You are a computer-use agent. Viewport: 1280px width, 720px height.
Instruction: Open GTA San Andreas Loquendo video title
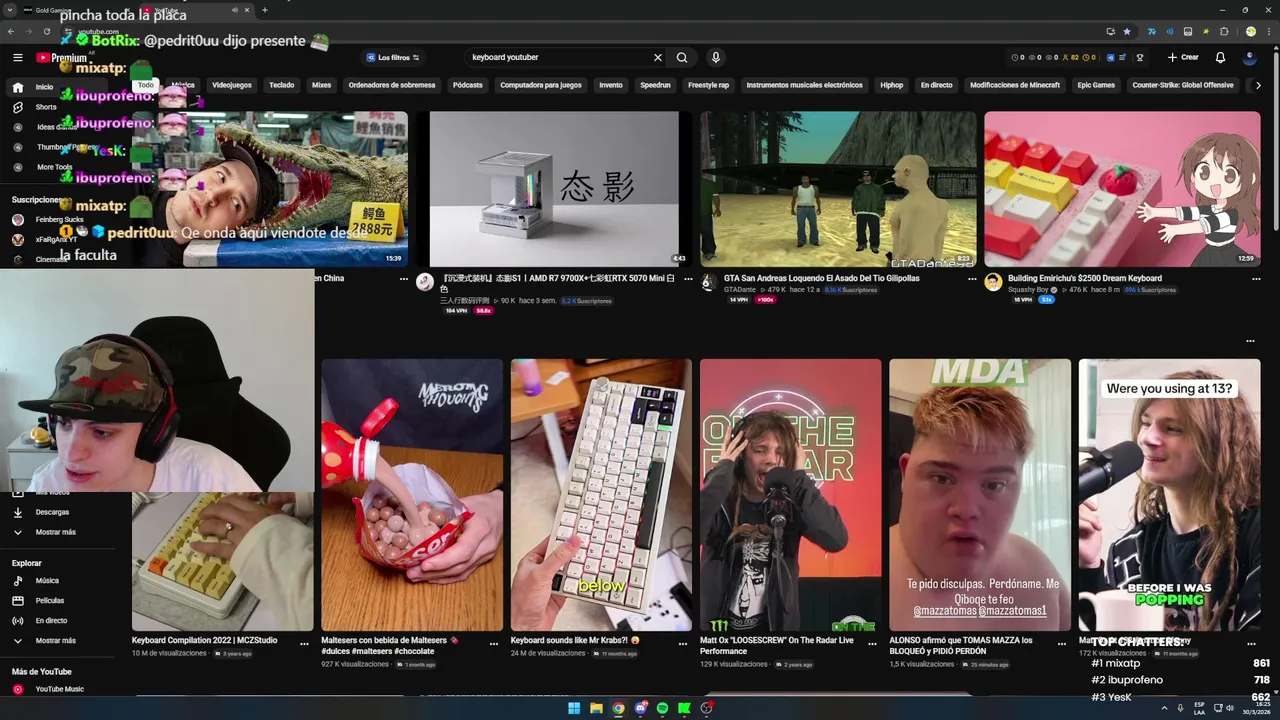pyautogui.click(x=821, y=278)
